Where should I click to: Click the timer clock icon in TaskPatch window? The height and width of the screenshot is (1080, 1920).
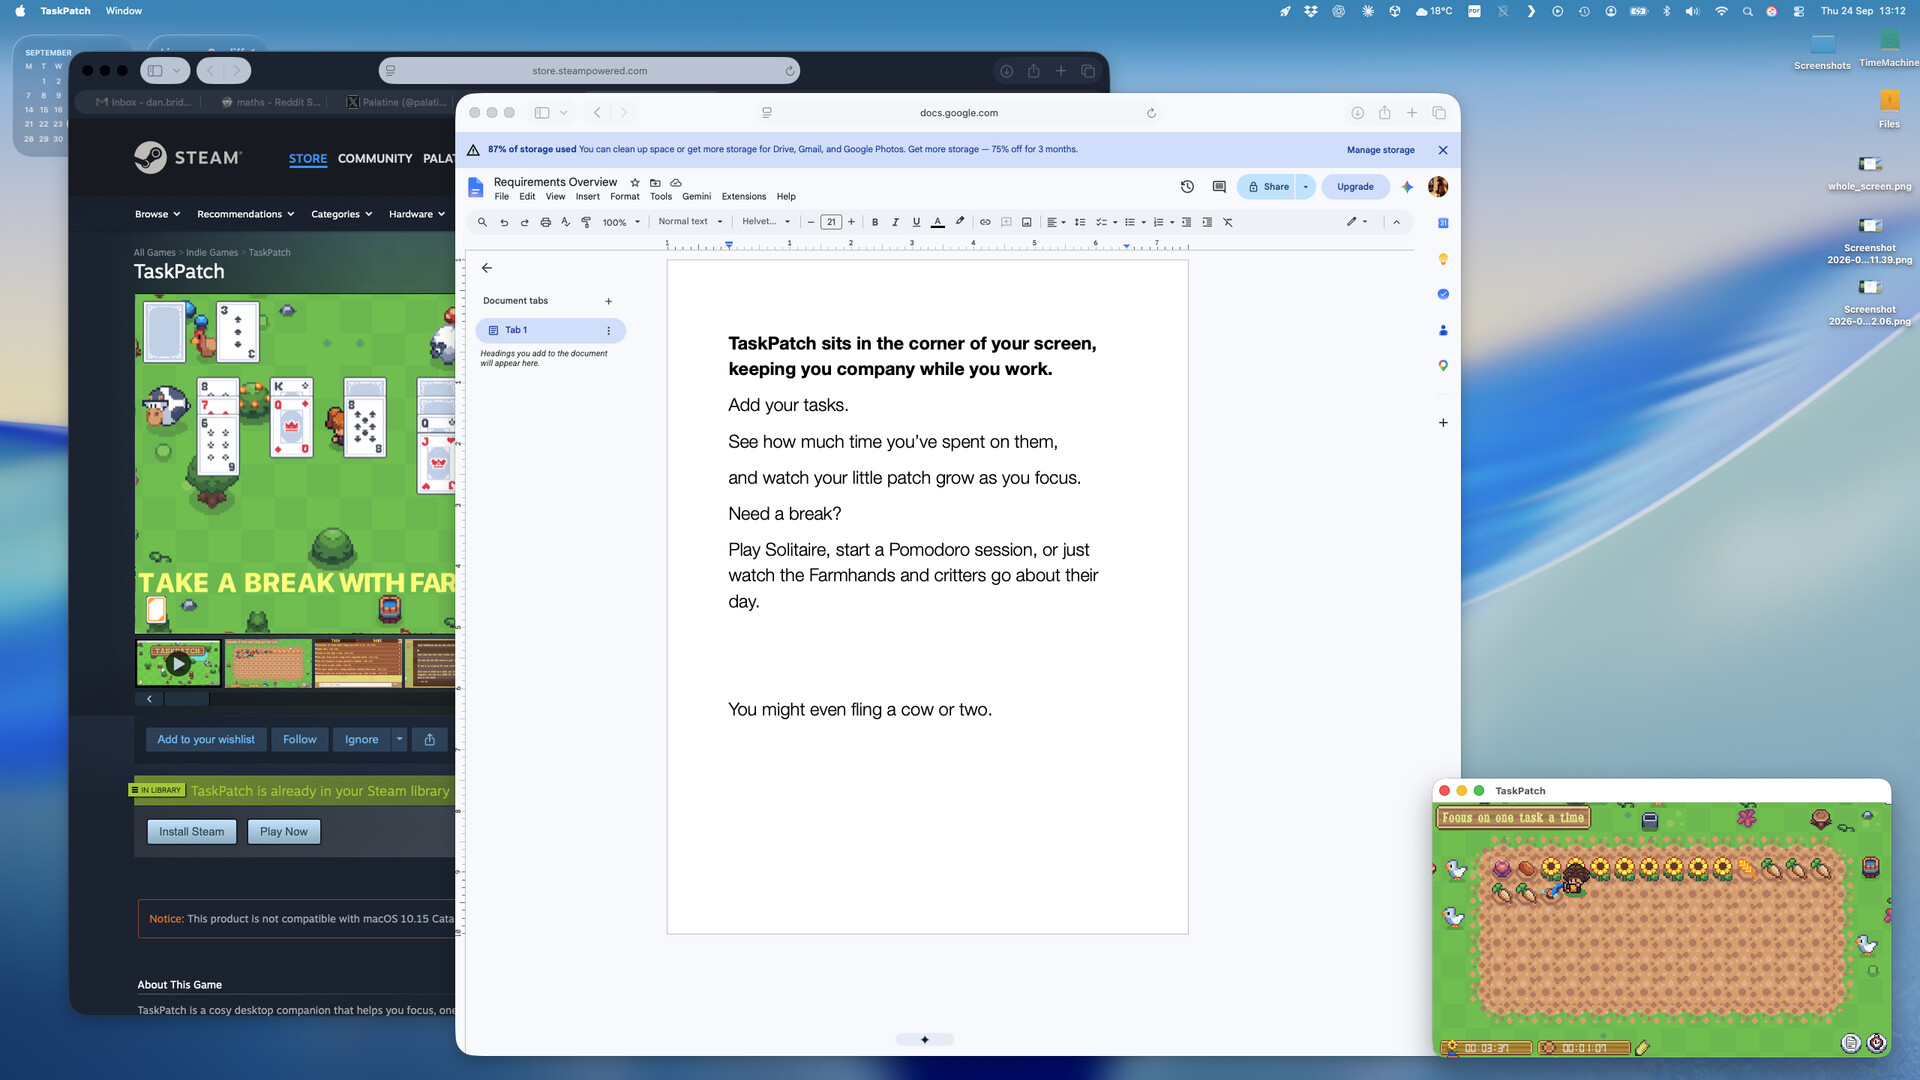click(x=1877, y=1043)
